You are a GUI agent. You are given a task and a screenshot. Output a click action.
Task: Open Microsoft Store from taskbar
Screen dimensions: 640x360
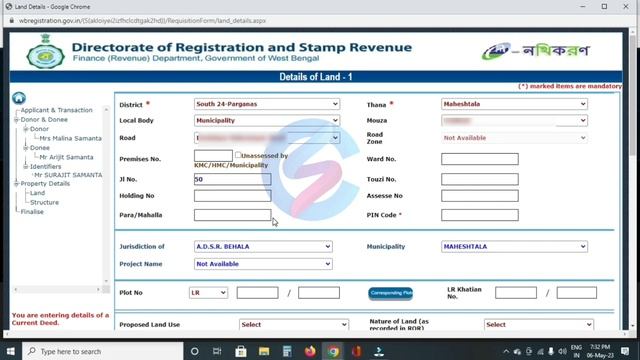(x=241, y=351)
